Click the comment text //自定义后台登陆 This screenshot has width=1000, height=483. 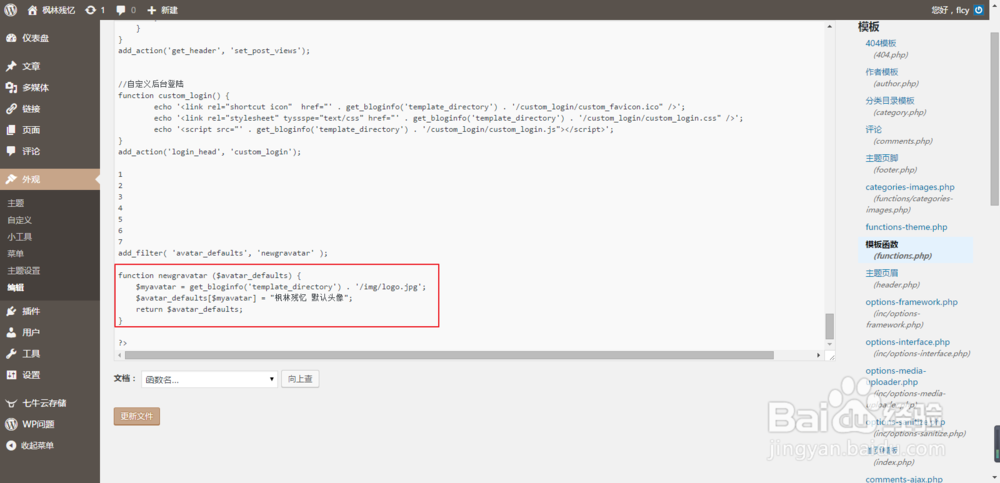point(151,84)
